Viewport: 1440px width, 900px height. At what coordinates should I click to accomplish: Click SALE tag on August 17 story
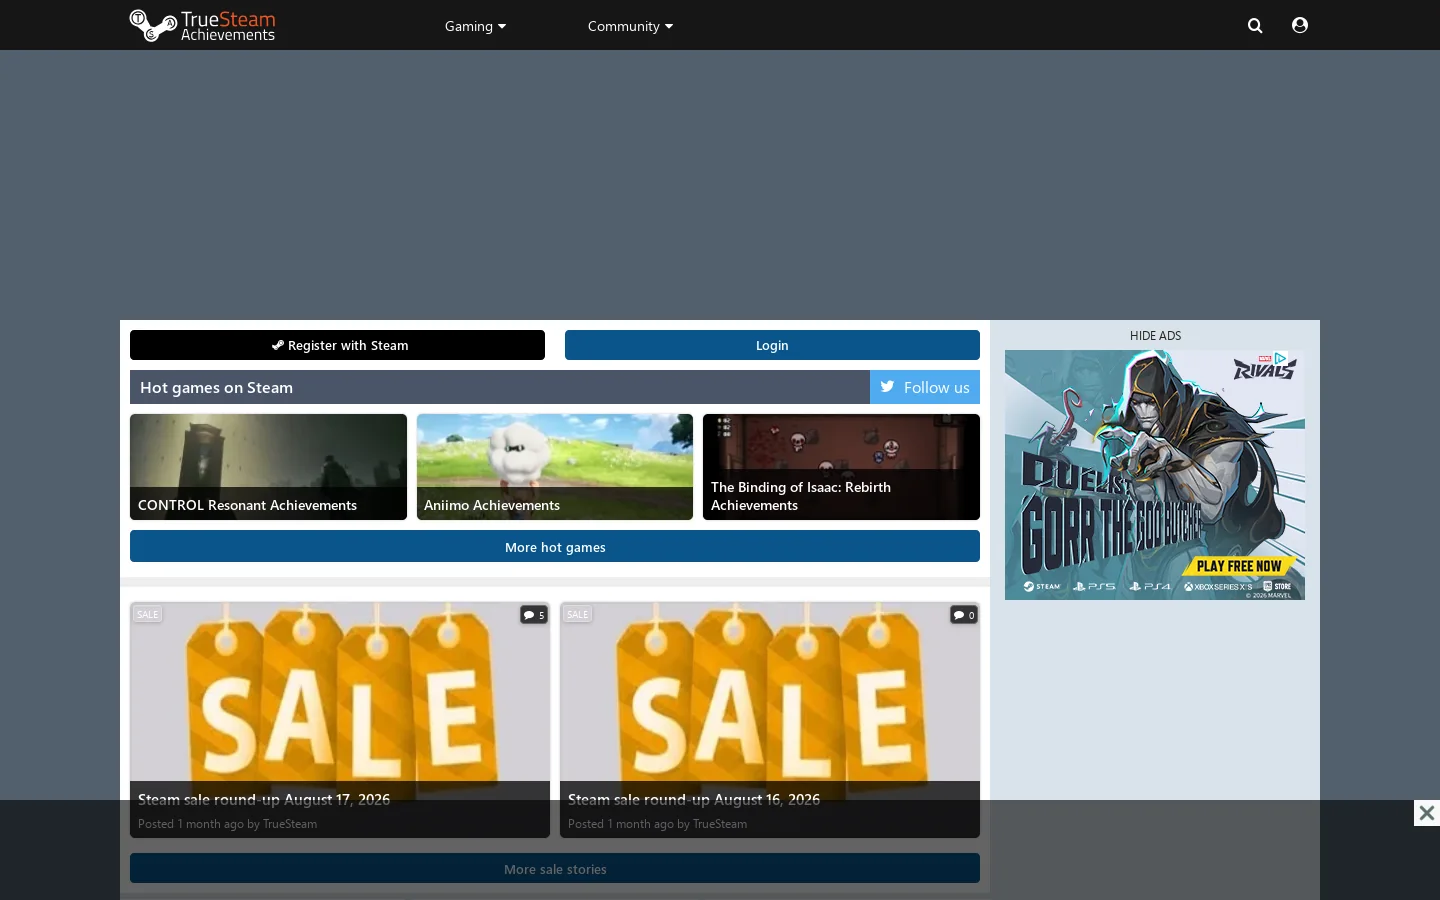148,614
